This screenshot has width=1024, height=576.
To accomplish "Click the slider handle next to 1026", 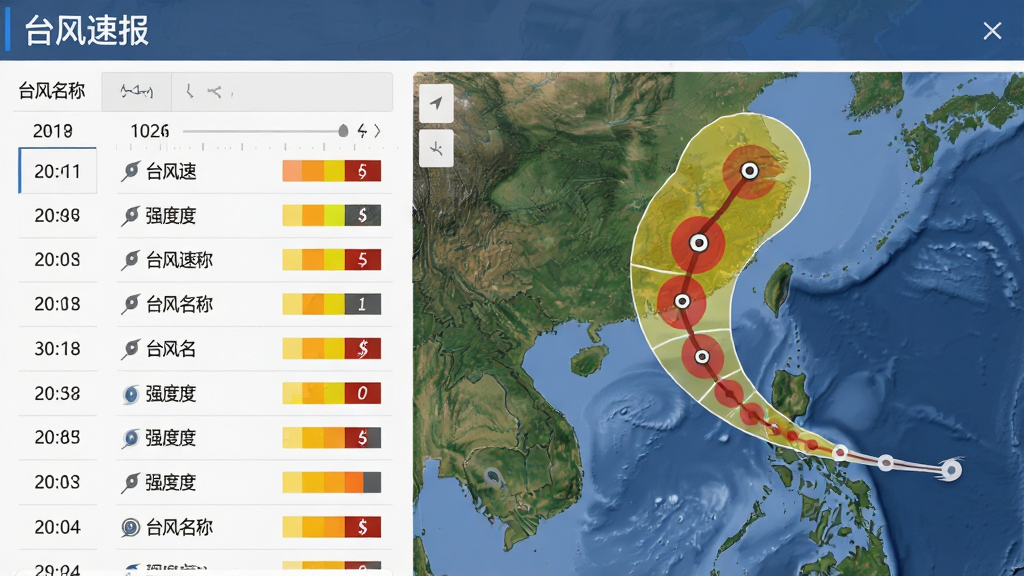I will [343, 131].
